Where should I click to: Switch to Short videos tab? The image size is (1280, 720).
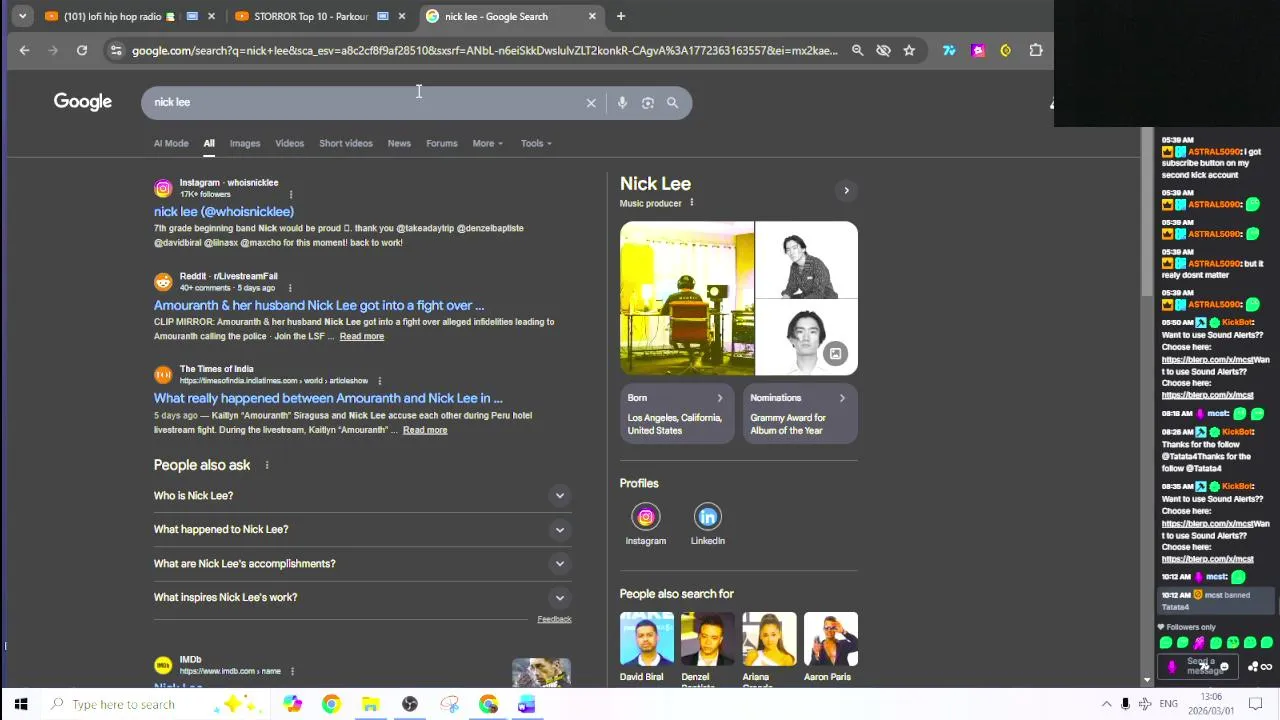(346, 143)
